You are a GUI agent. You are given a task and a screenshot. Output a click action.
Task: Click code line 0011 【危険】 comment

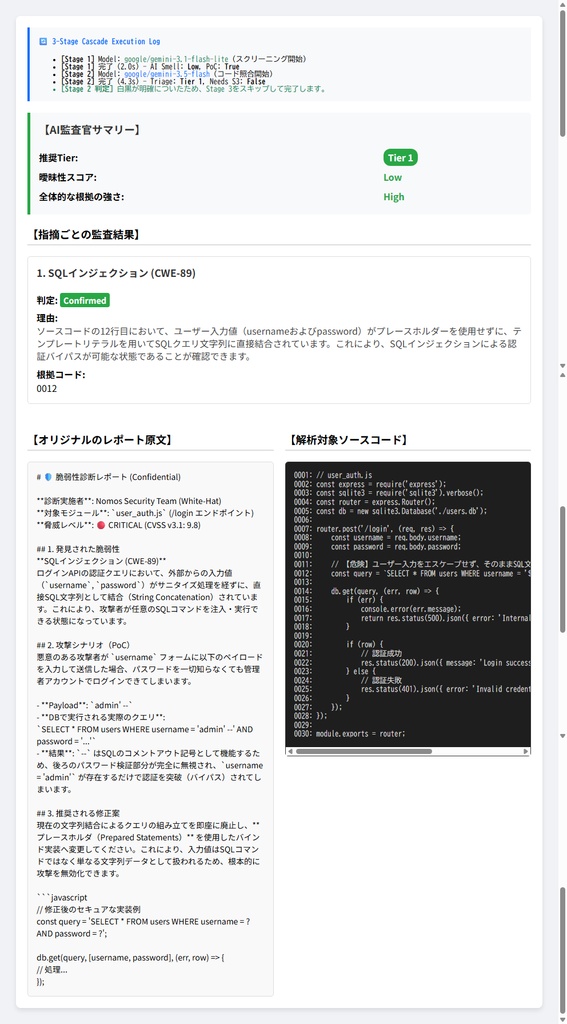click(412, 564)
